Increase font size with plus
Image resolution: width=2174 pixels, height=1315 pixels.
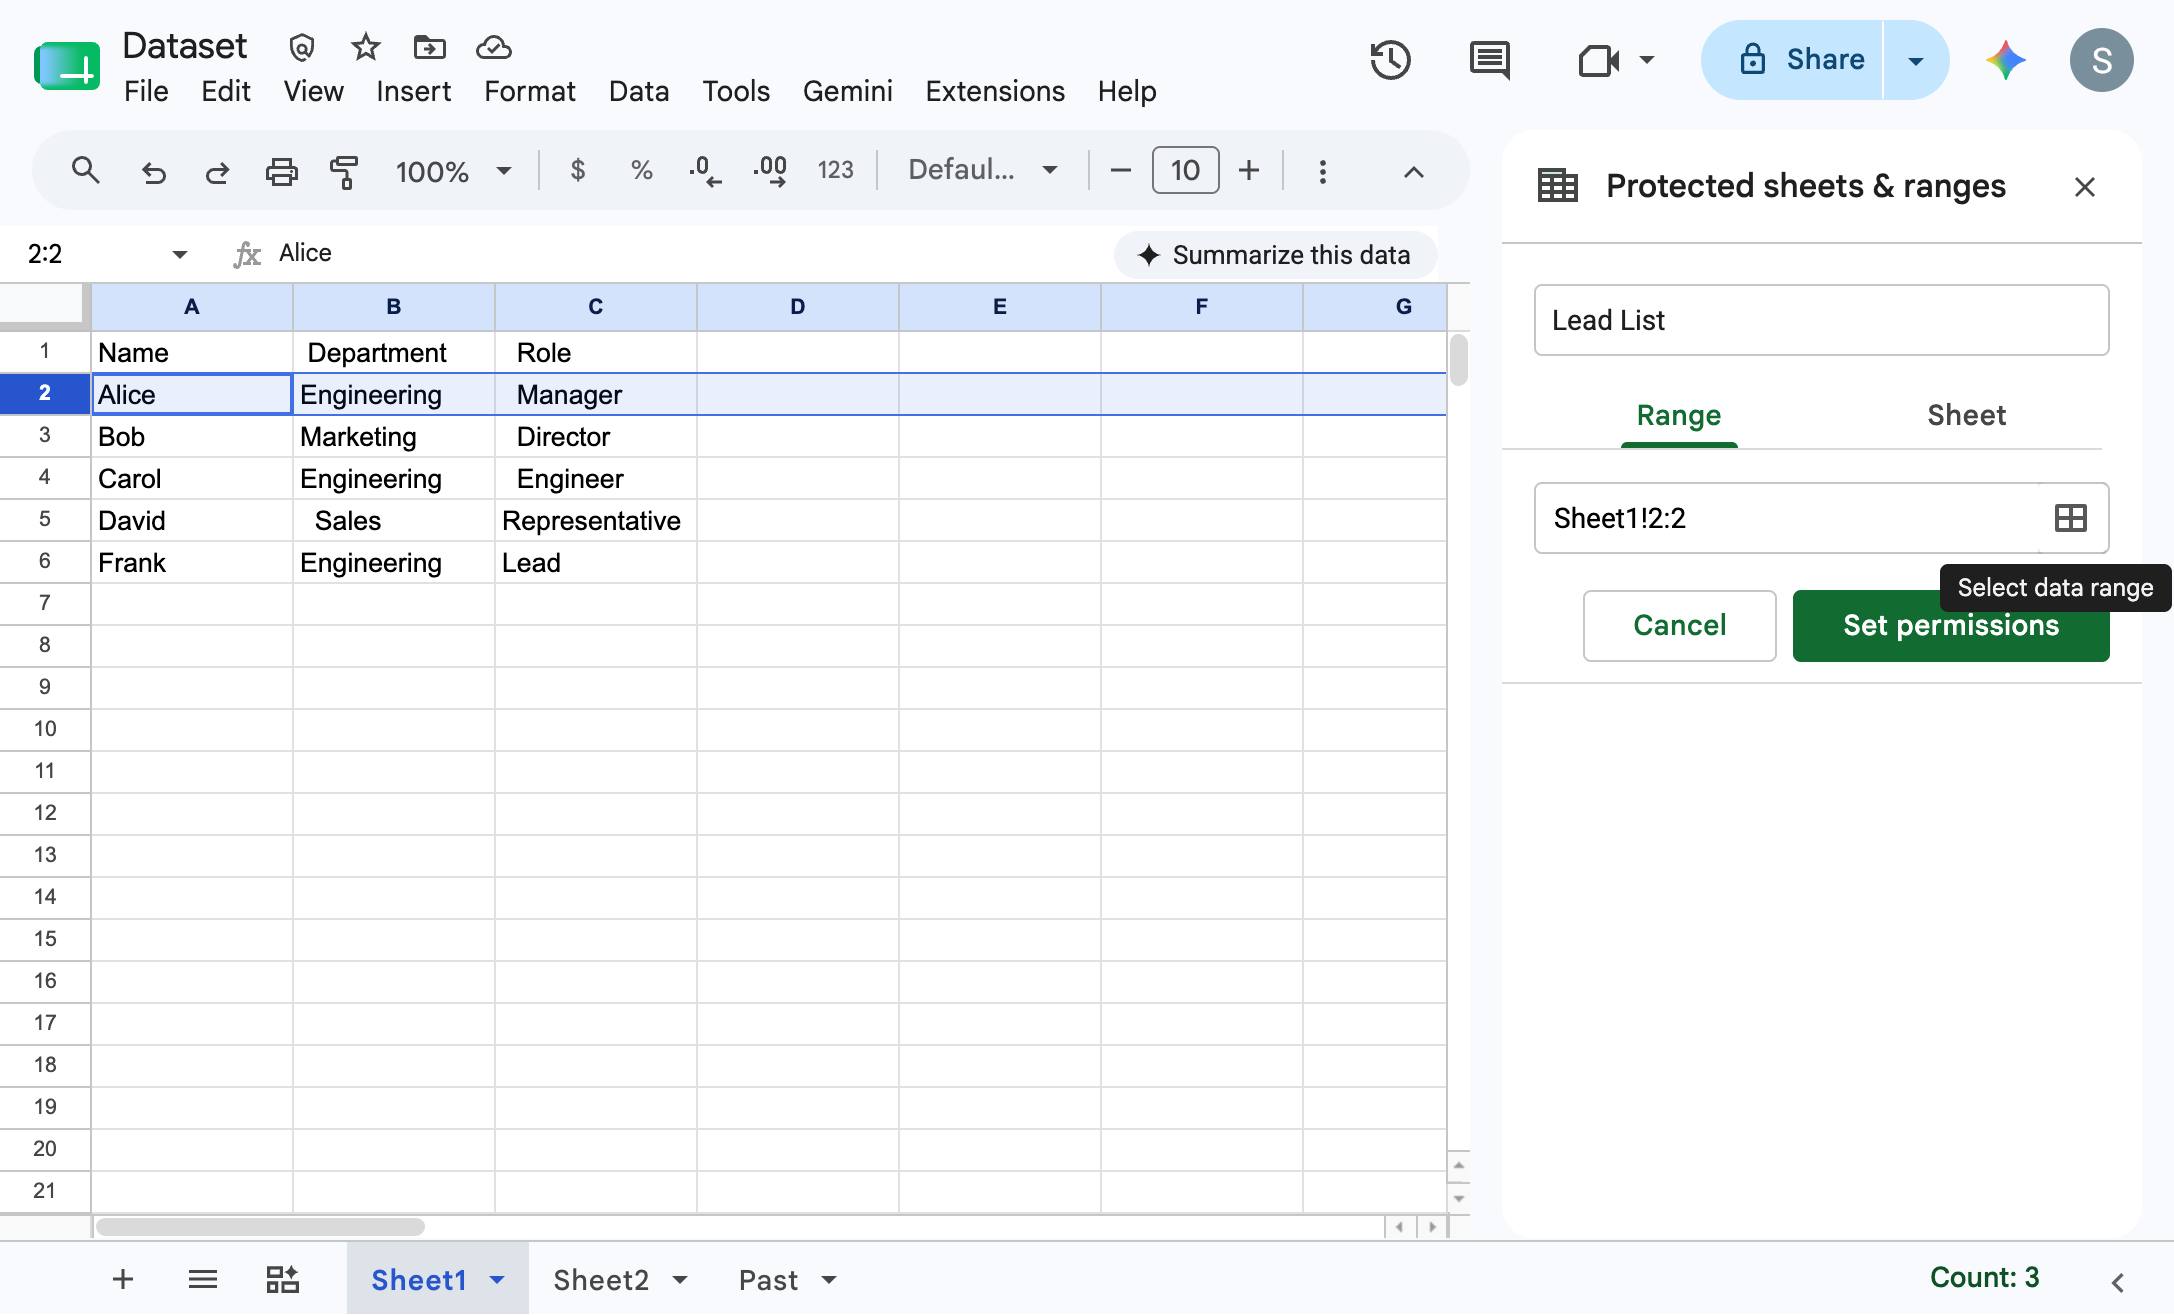[1248, 171]
